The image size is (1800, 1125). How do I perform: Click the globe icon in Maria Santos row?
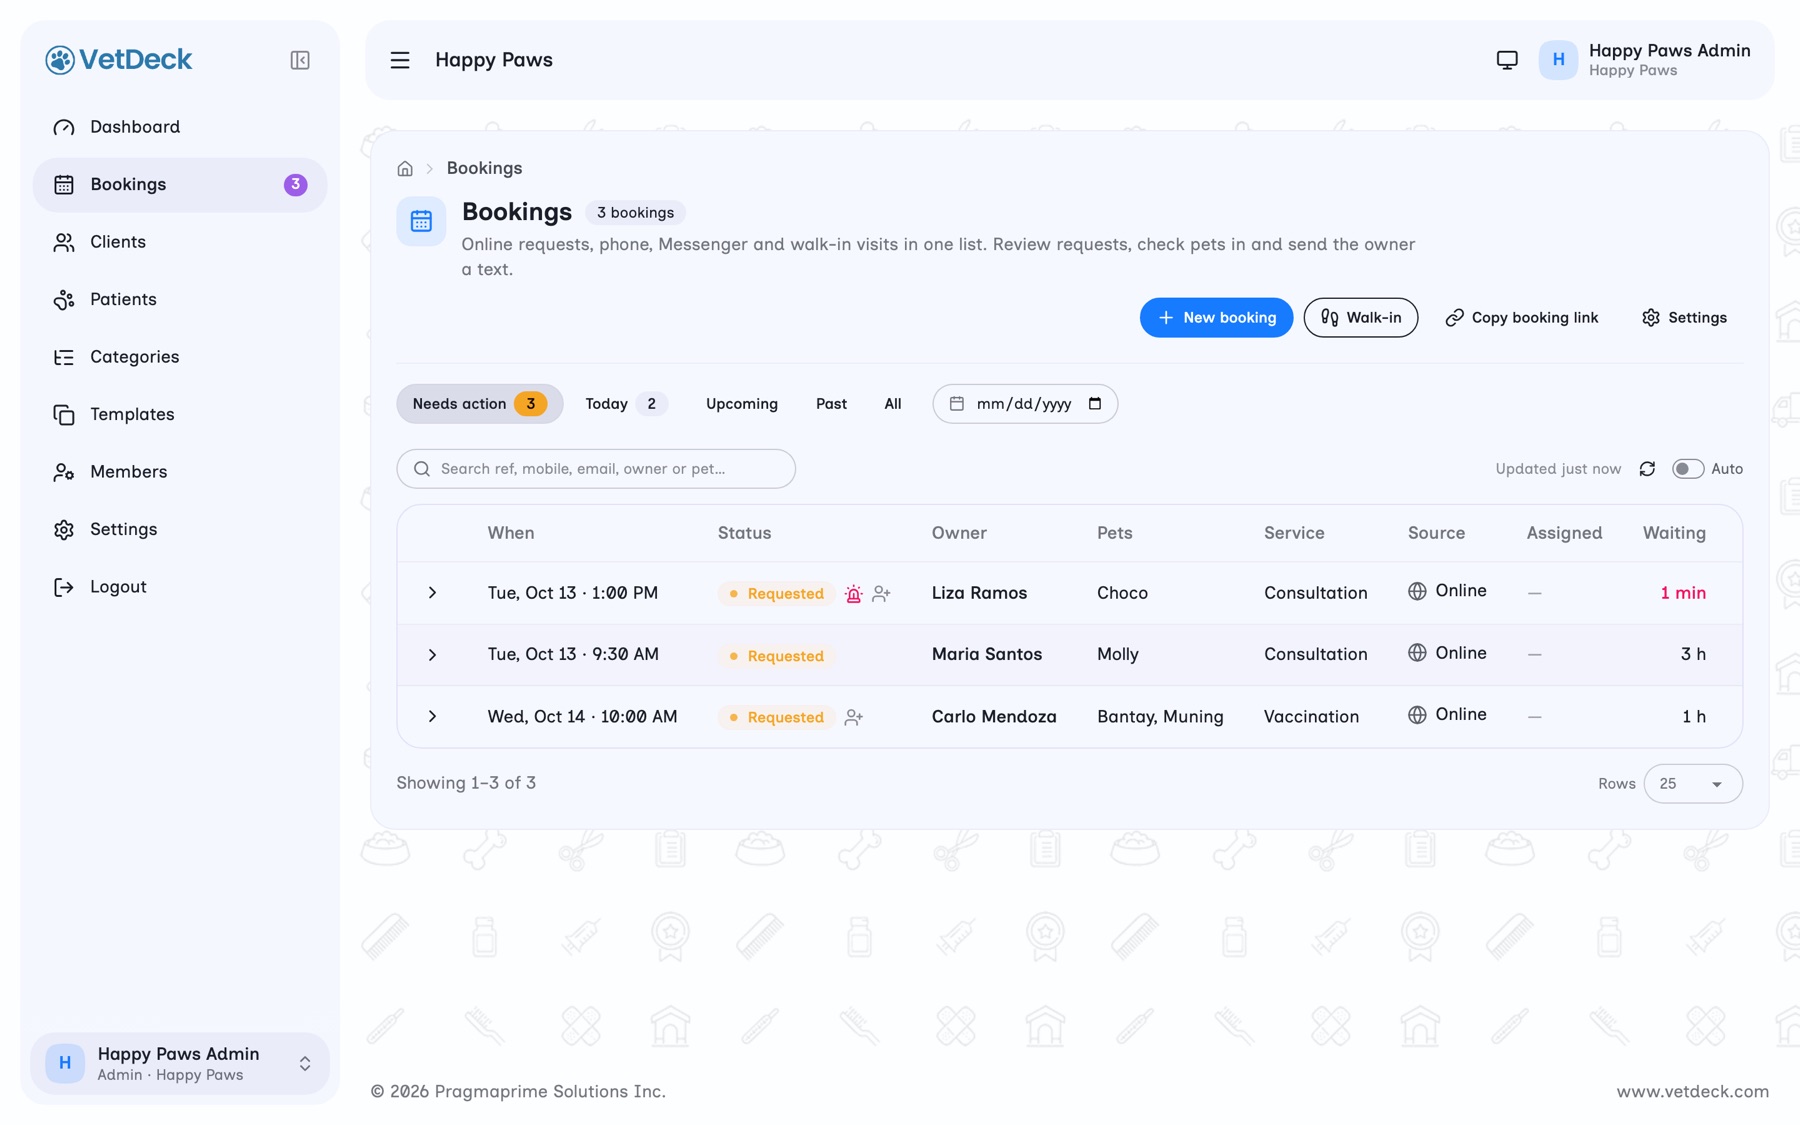[1417, 653]
